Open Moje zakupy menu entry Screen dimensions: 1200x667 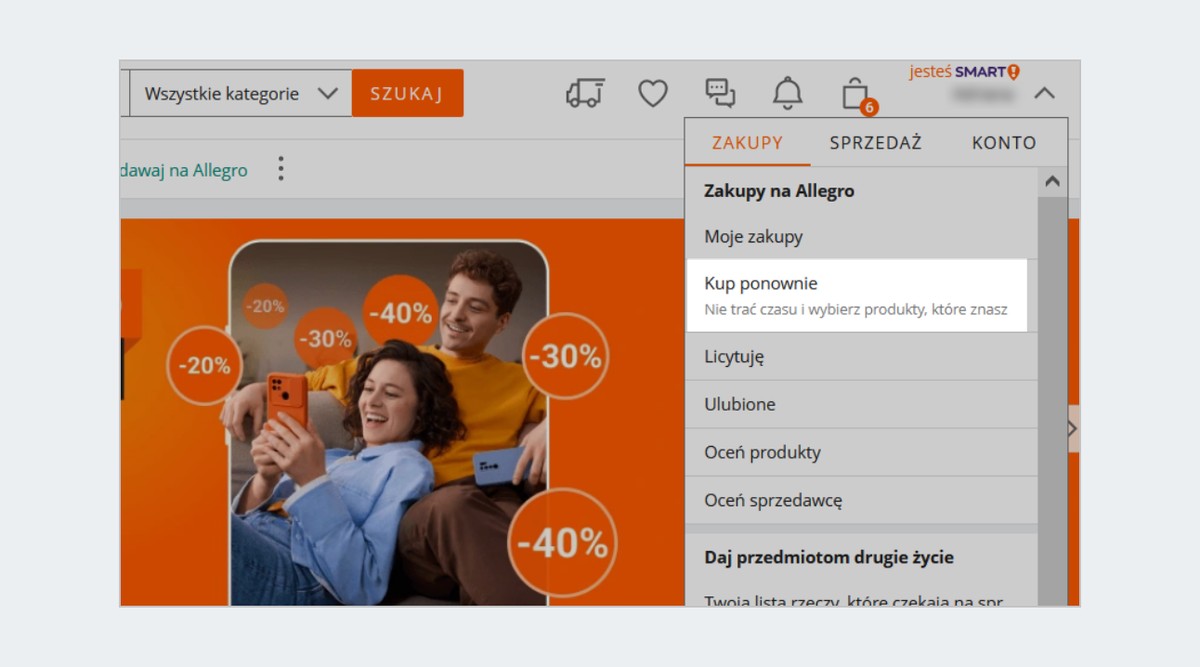pyautogui.click(x=861, y=237)
